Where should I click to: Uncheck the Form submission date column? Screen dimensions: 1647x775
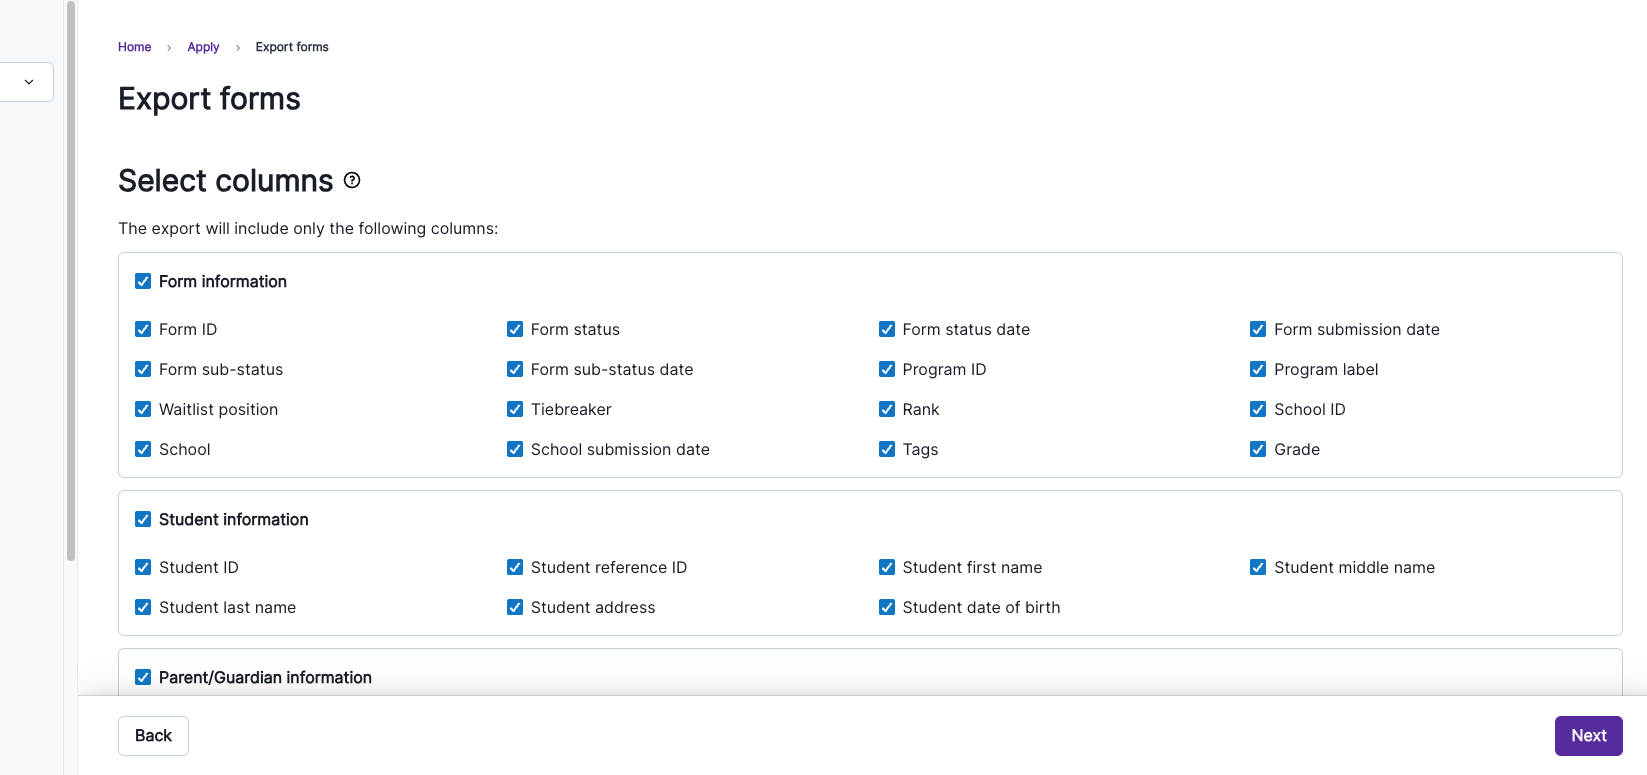click(1258, 330)
